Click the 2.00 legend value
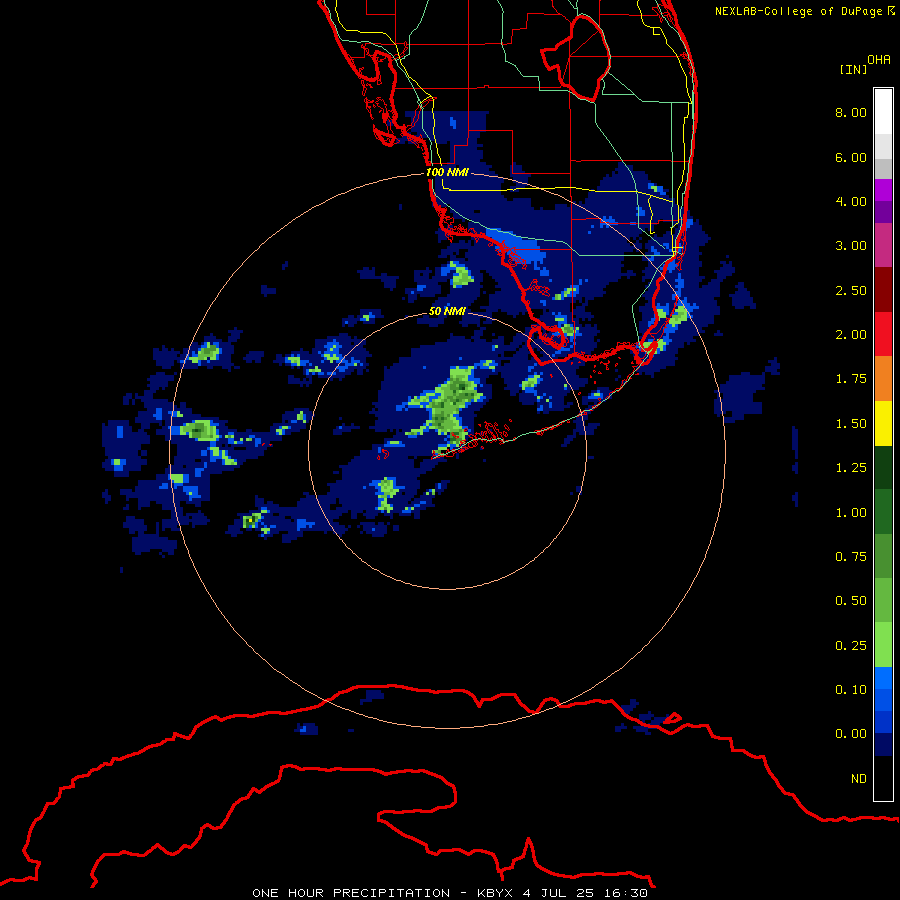 coord(851,335)
